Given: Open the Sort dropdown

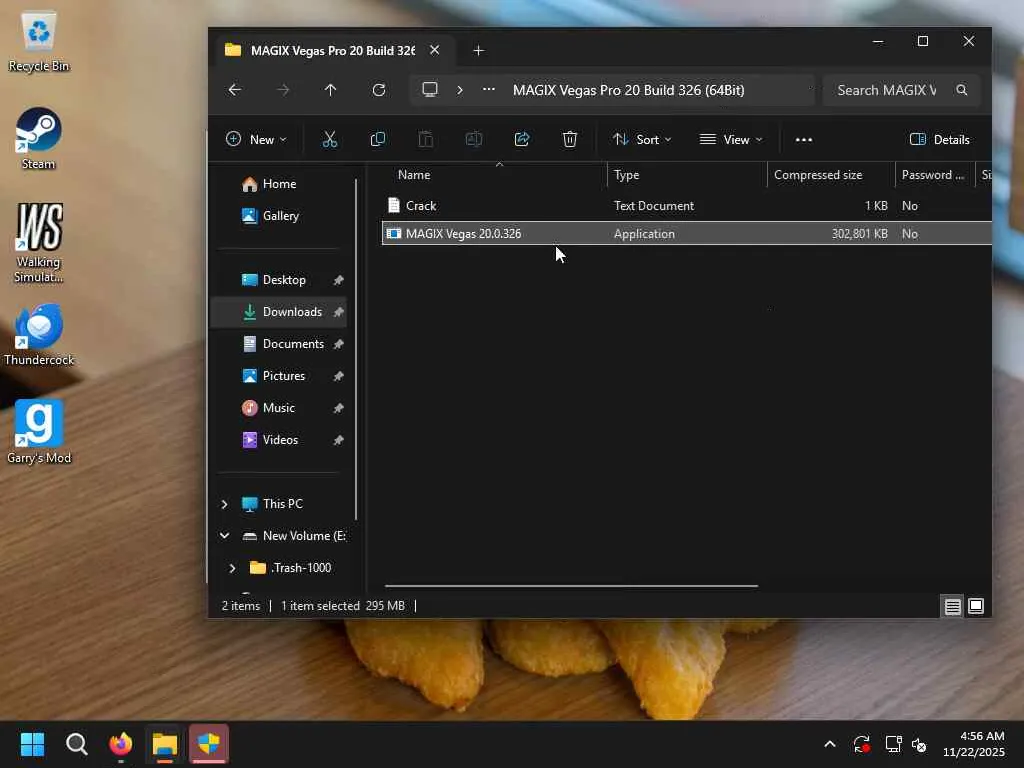Looking at the screenshot, I should (x=642, y=139).
